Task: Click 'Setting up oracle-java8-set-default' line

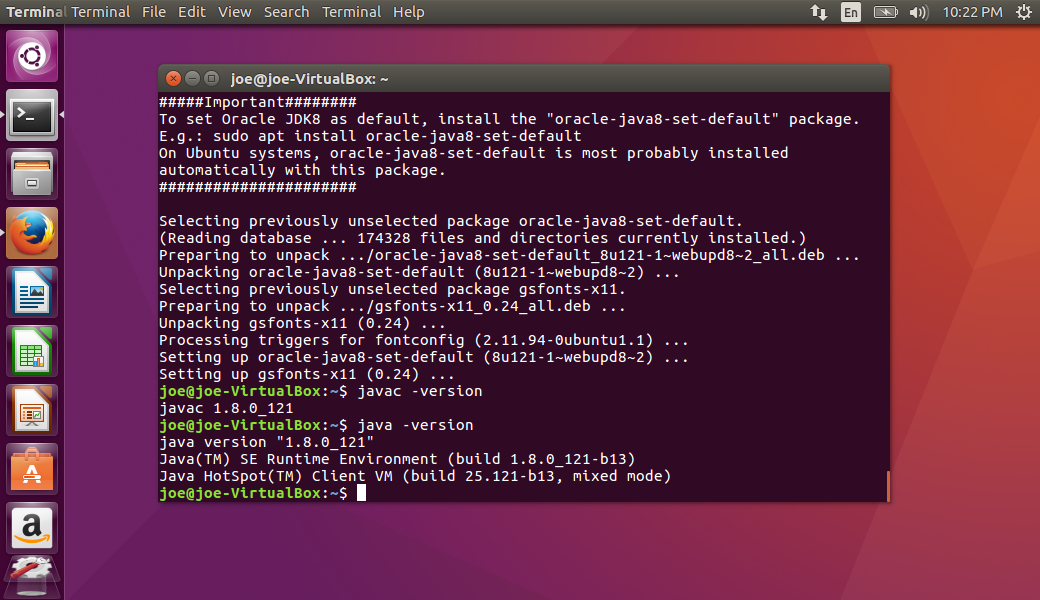Action: pos(424,357)
